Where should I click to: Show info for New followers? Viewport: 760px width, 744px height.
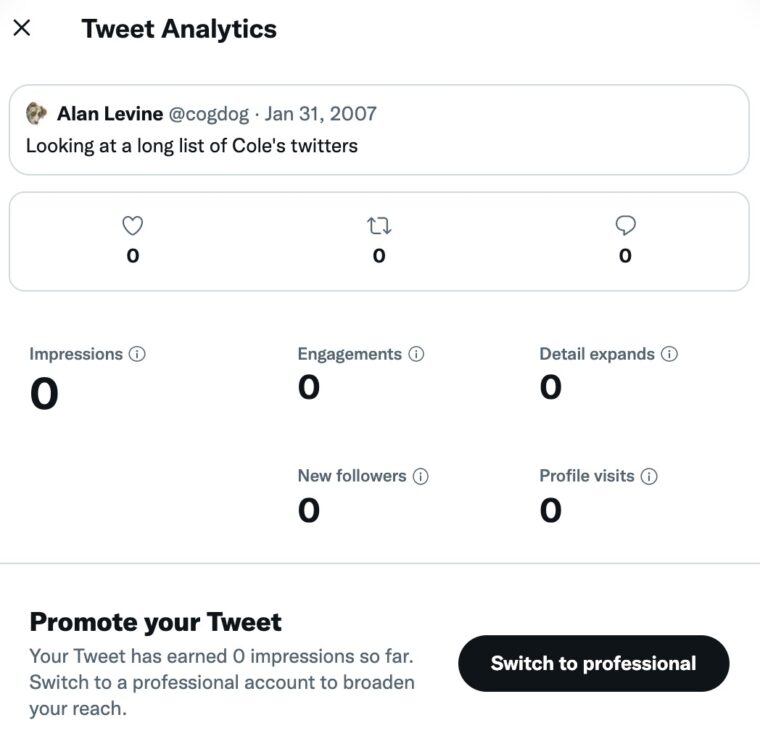[421, 476]
